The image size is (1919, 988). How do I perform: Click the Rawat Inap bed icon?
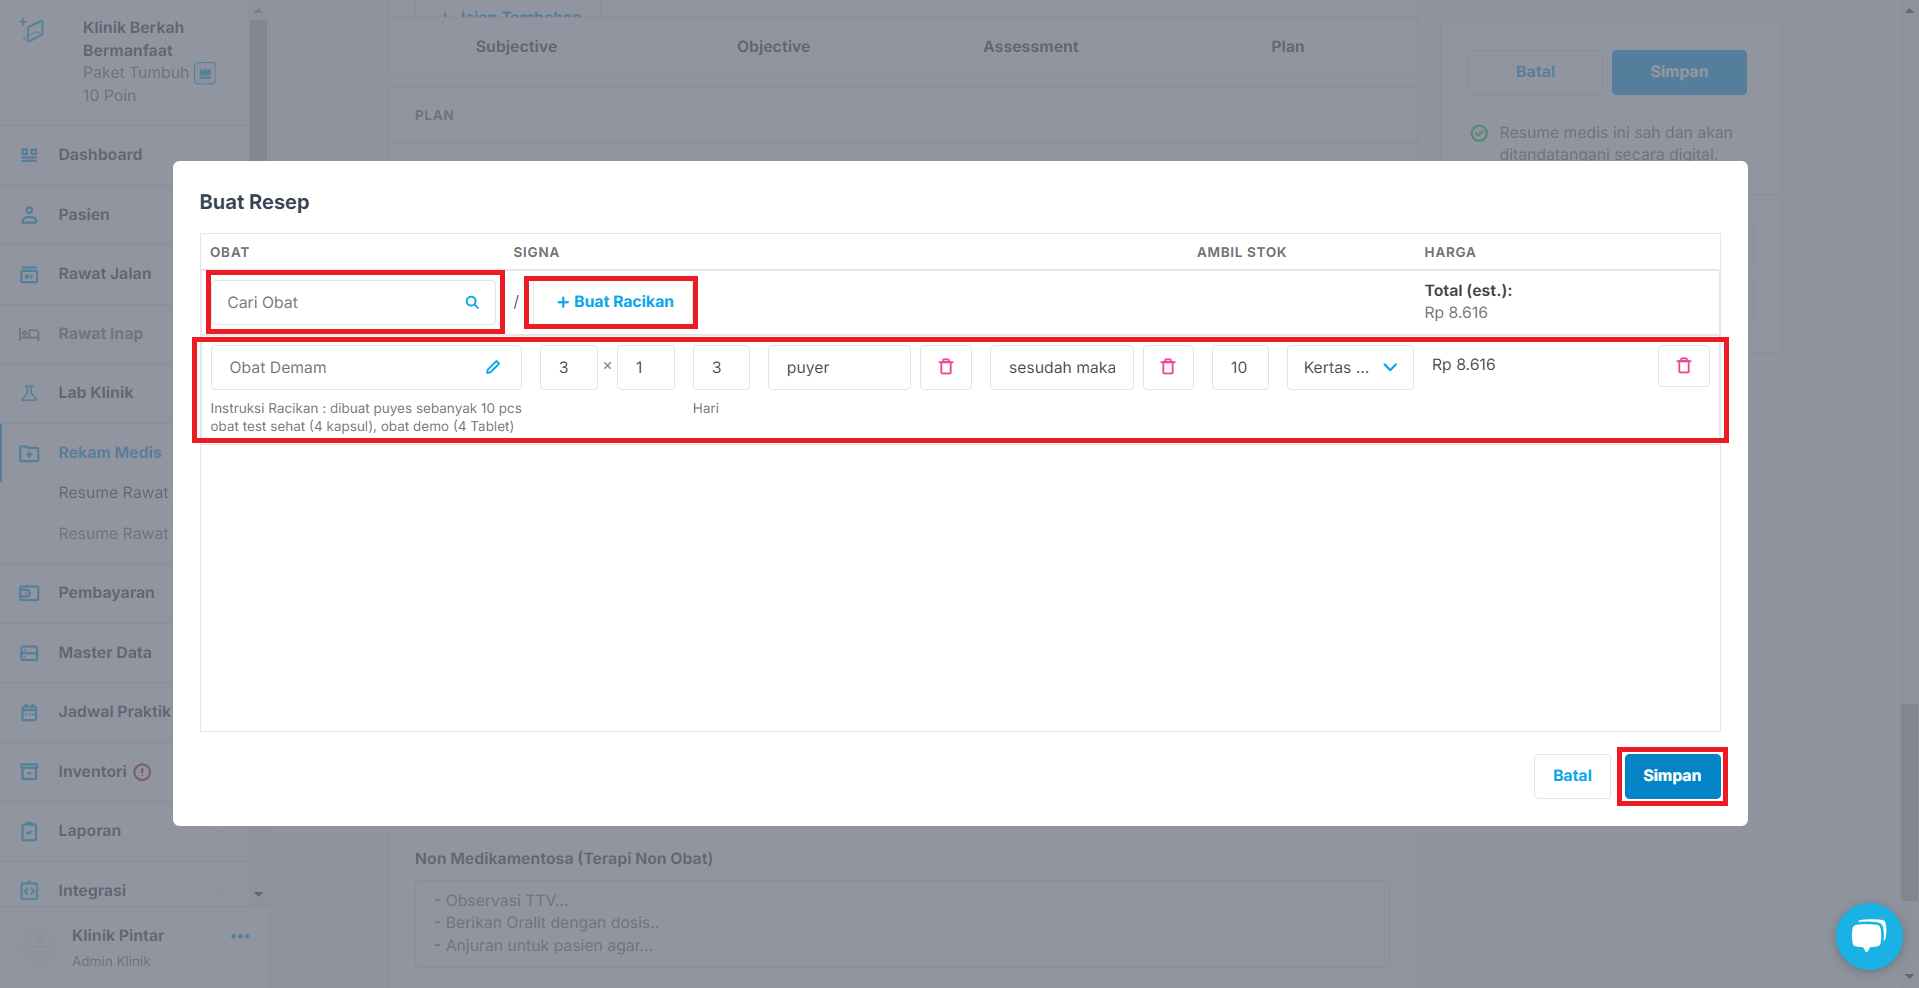click(29, 334)
